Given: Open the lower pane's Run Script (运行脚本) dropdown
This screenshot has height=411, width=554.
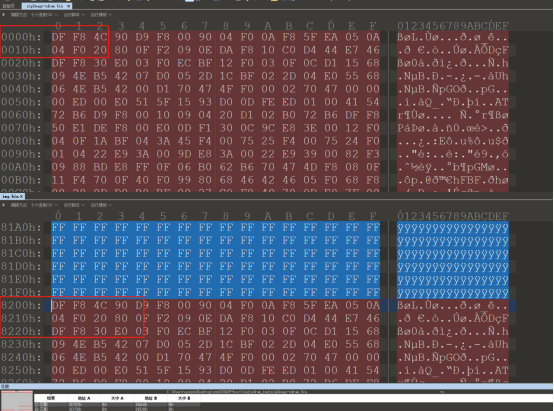Looking at the screenshot, I should (74, 205).
